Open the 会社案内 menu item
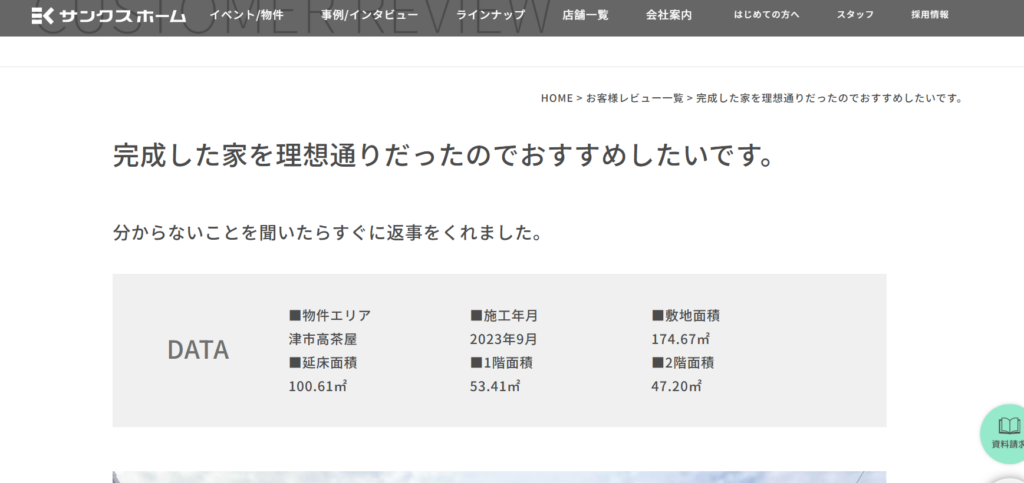 [x=669, y=15]
